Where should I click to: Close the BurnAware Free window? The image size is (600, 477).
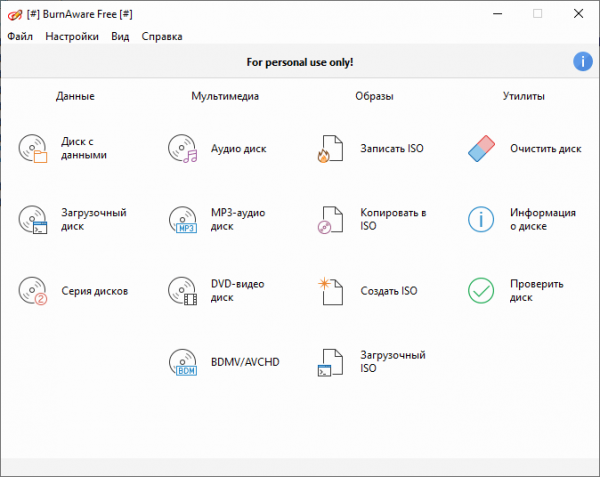(579, 14)
